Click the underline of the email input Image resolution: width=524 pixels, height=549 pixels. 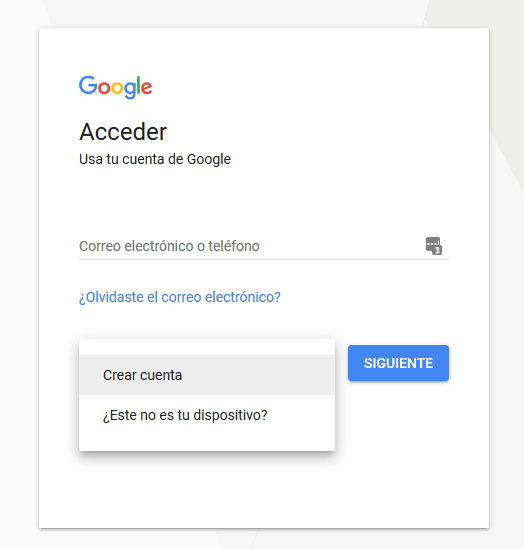pos(264,259)
